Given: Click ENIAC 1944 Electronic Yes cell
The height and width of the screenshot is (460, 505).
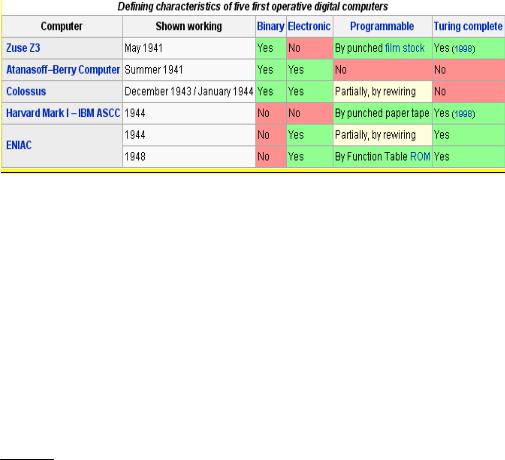Looking at the screenshot, I should click(310, 135).
